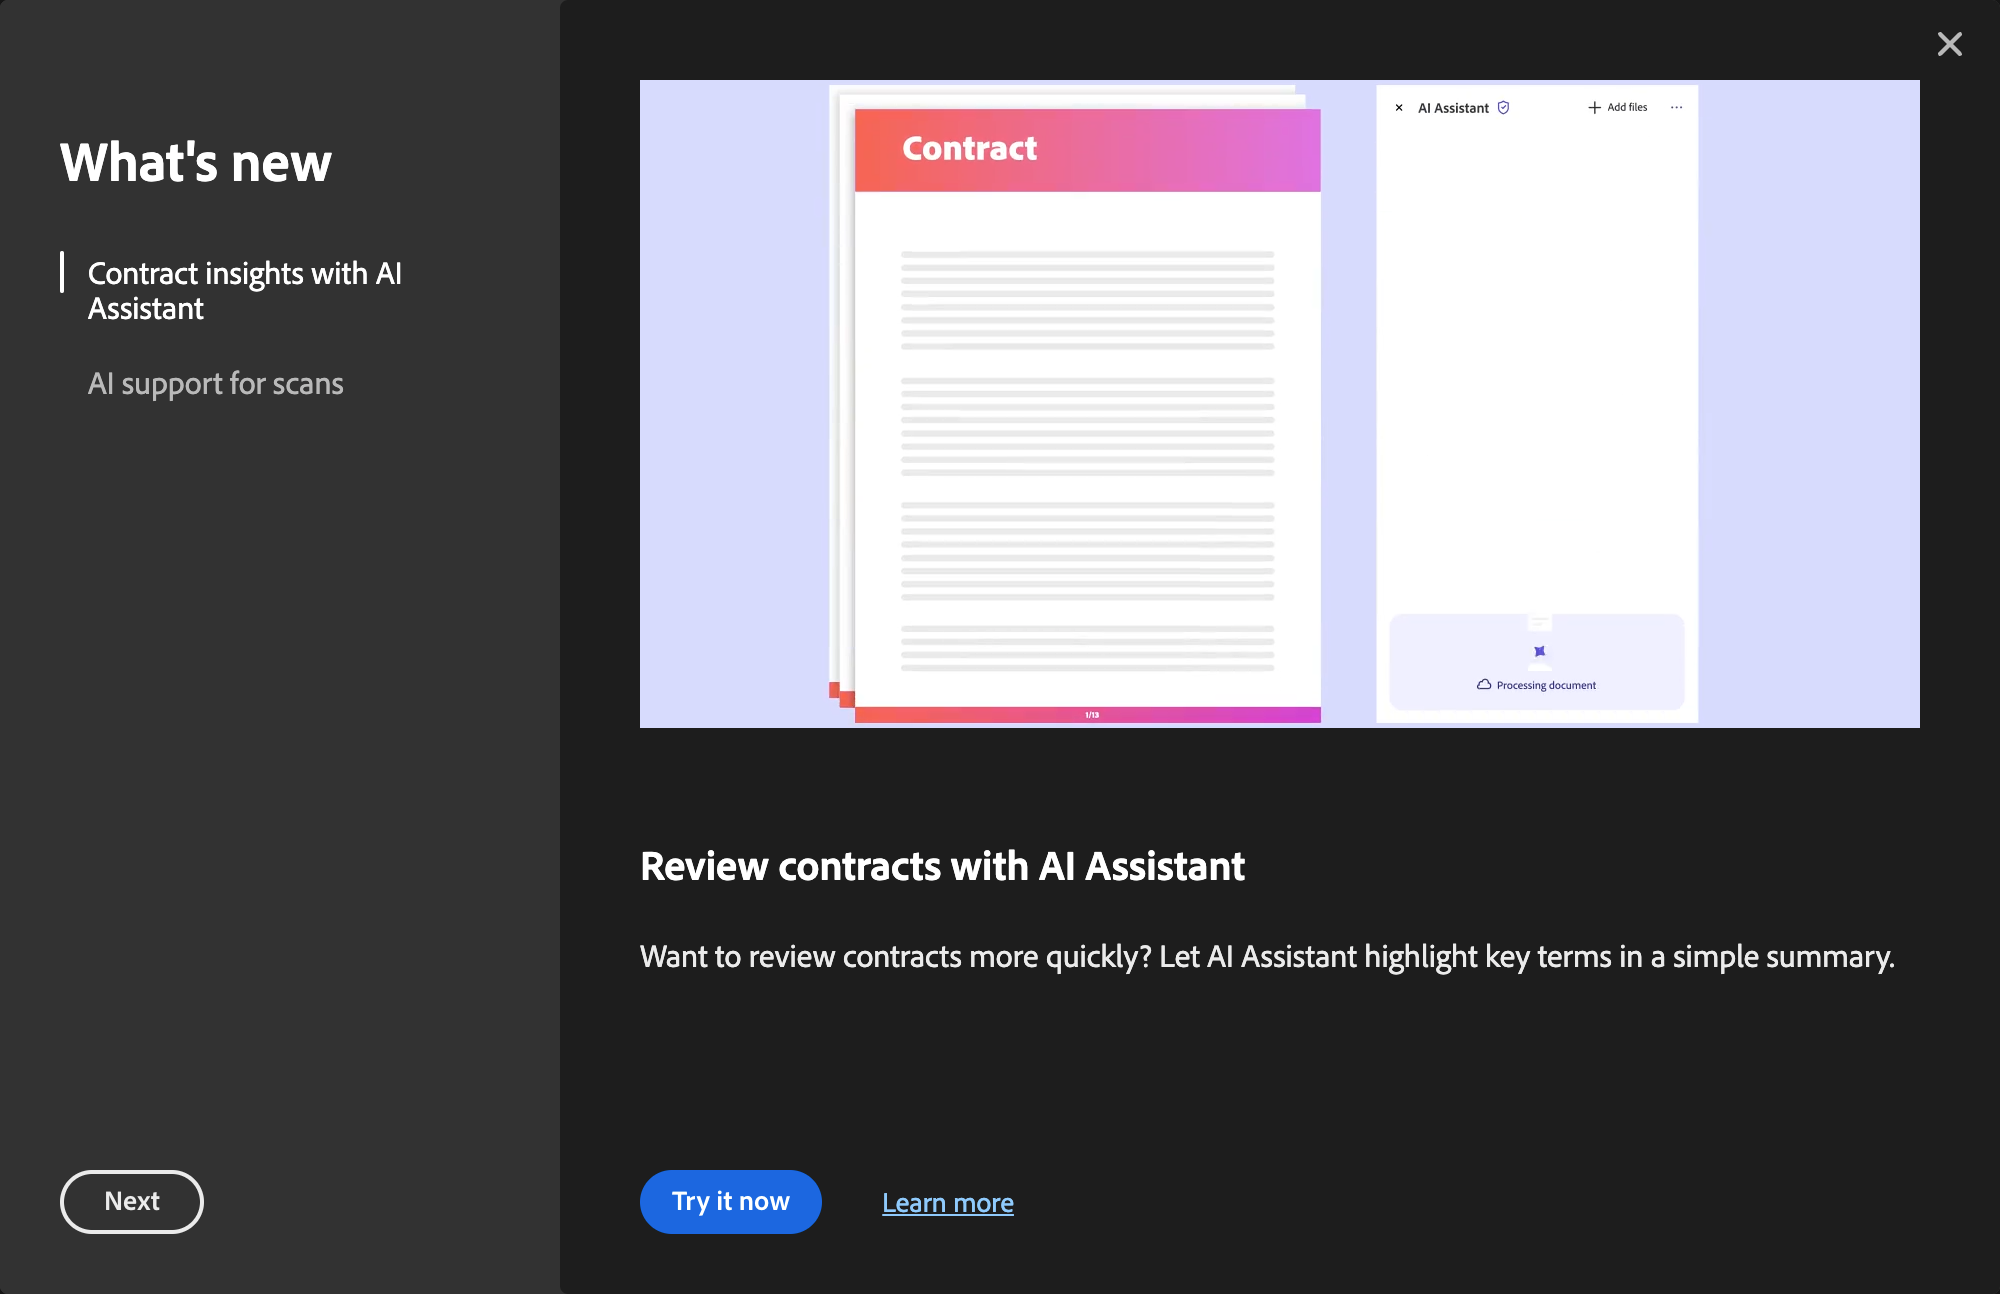
Task: Click the AI Assistant shield icon in preview
Action: pos(1503,108)
